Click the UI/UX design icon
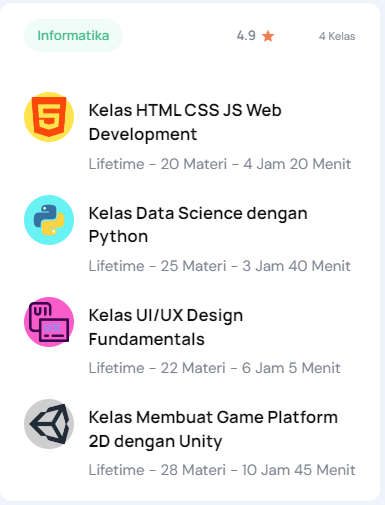The height and width of the screenshot is (505, 385). (49, 322)
